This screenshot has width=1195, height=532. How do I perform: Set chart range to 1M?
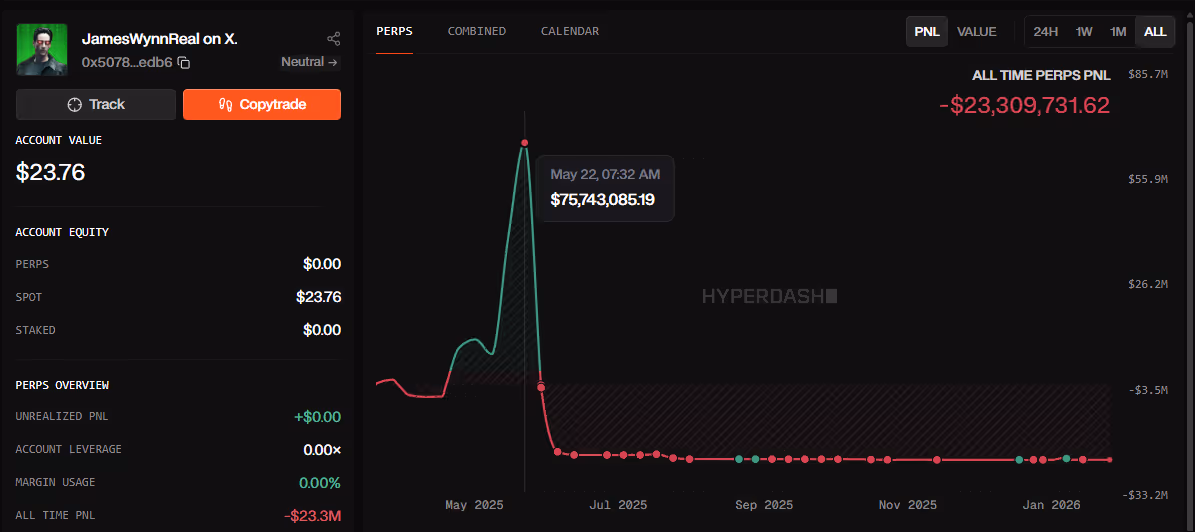coord(1117,31)
